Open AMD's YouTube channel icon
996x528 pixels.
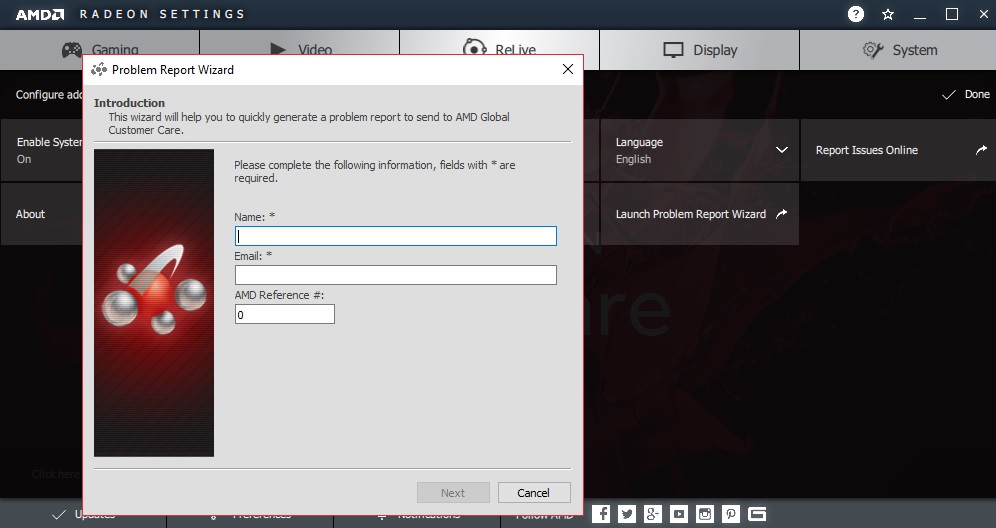(679, 514)
